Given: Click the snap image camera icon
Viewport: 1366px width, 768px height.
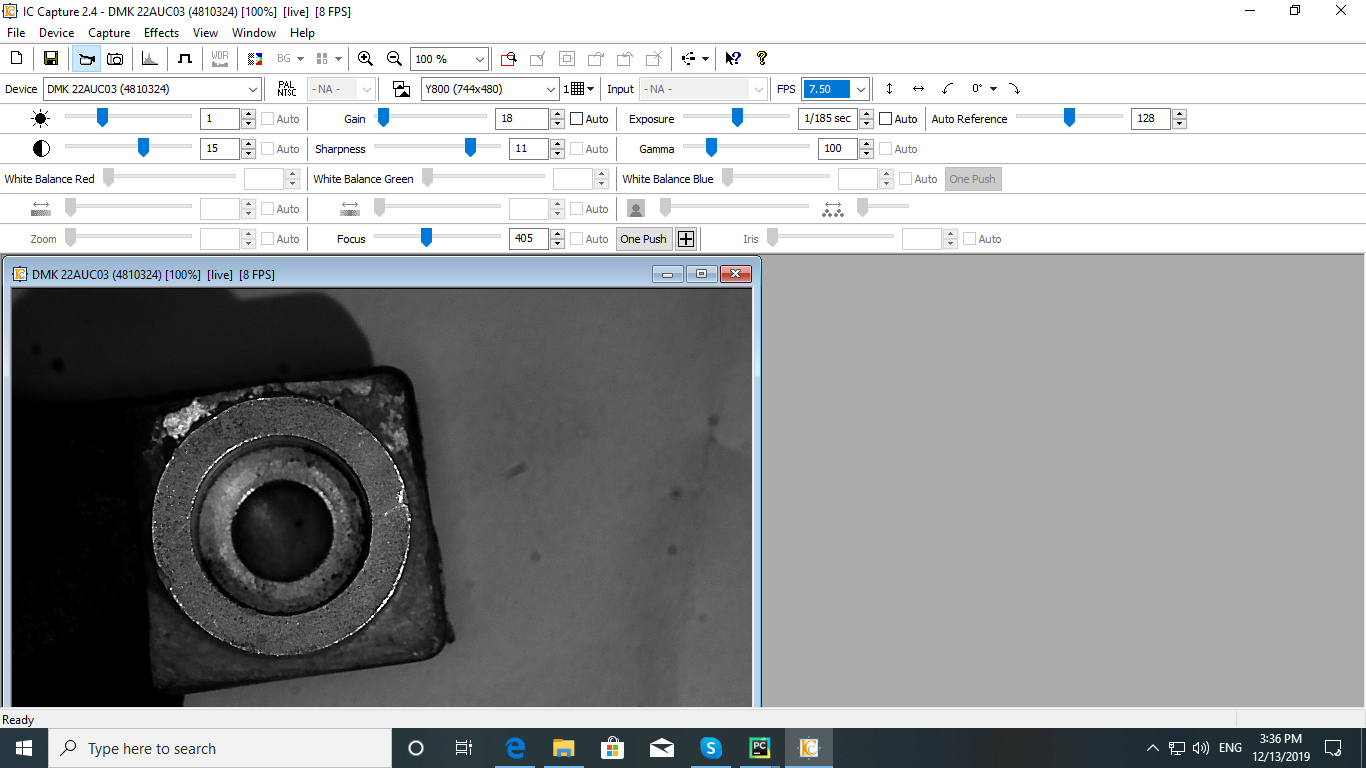Looking at the screenshot, I should tap(115, 59).
